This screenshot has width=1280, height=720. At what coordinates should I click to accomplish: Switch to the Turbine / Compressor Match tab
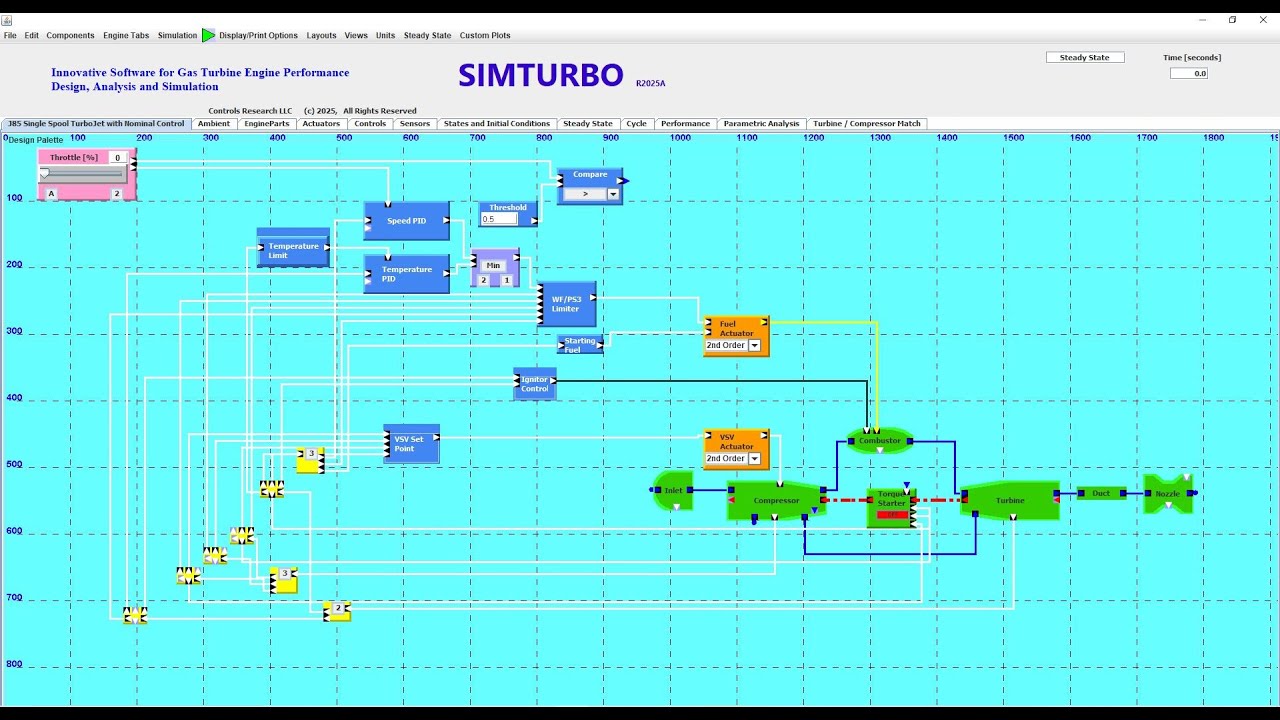click(x=867, y=124)
